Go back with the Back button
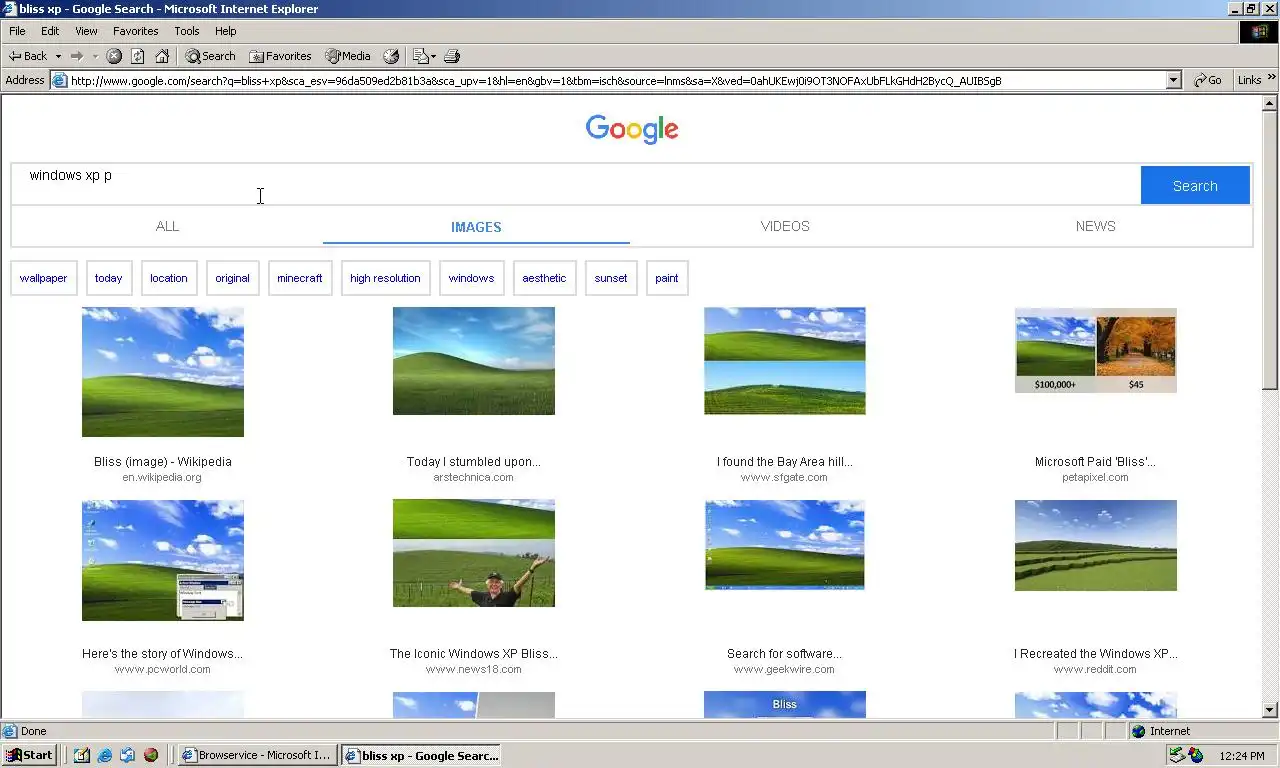This screenshot has width=1280, height=768. tap(28, 56)
